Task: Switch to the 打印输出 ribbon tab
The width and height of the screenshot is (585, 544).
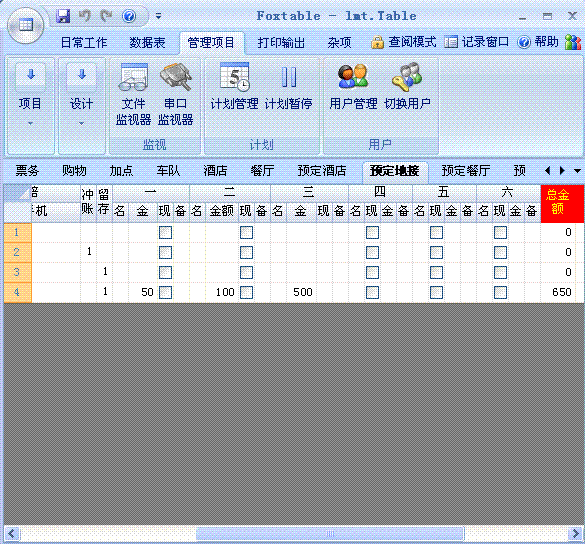Action: [281, 43]
